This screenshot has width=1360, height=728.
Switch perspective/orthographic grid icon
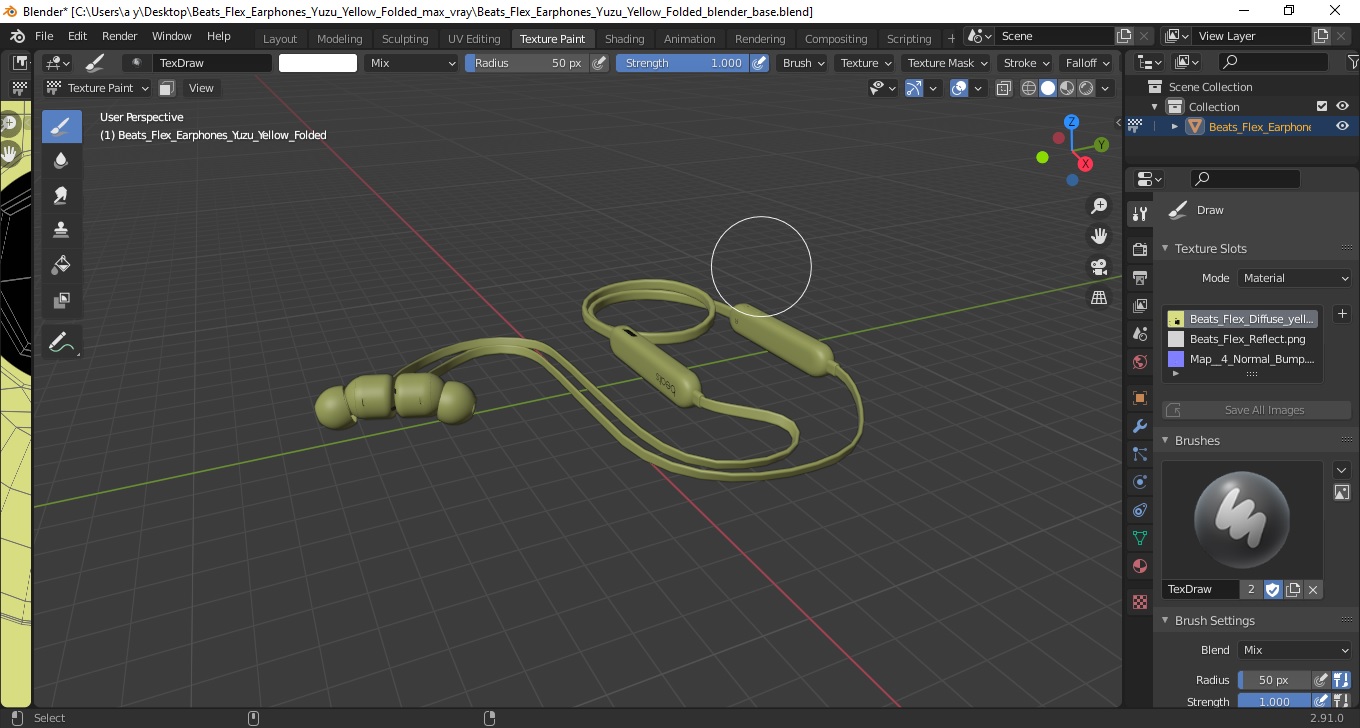(1099, 297)
